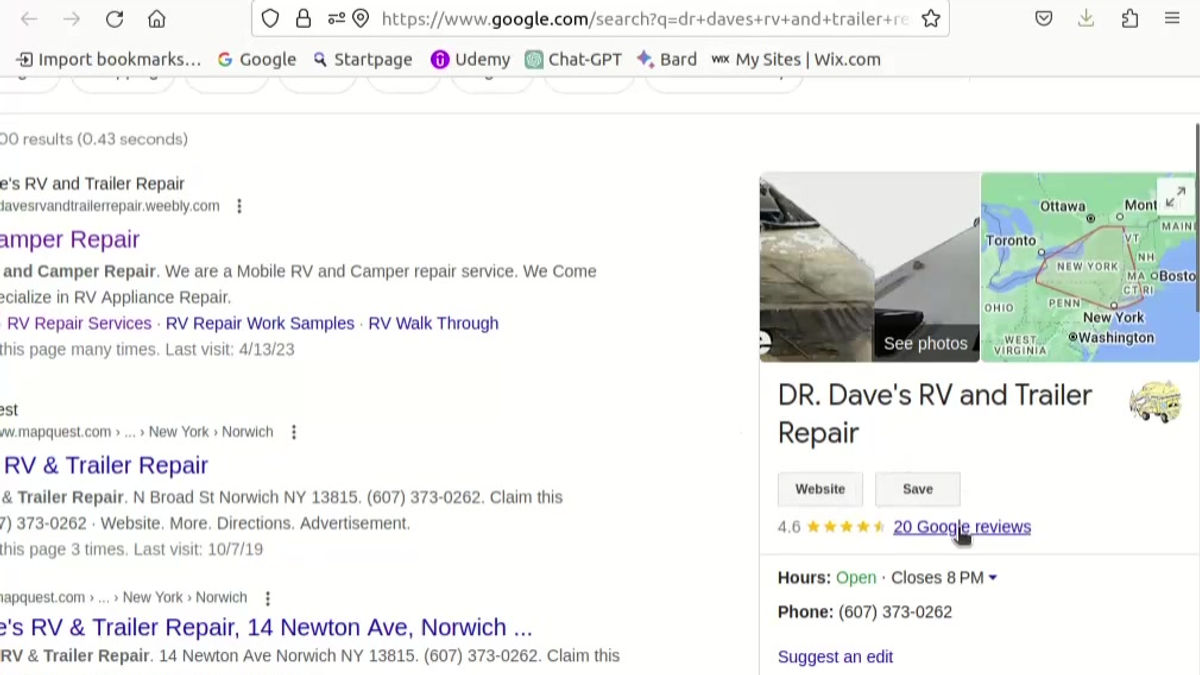Screen dimensions: 1200x675
Task: Open the Google bookmark
Action: pos(257,59)
